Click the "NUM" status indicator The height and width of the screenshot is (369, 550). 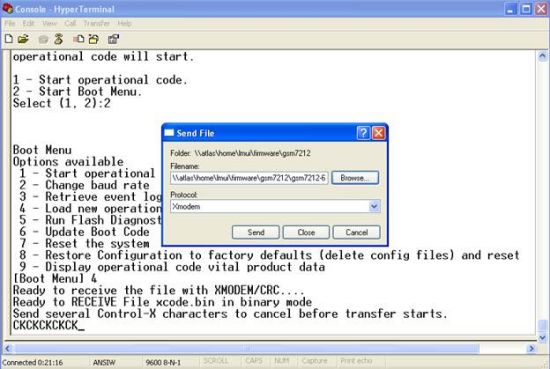click(x=282, y=361)
